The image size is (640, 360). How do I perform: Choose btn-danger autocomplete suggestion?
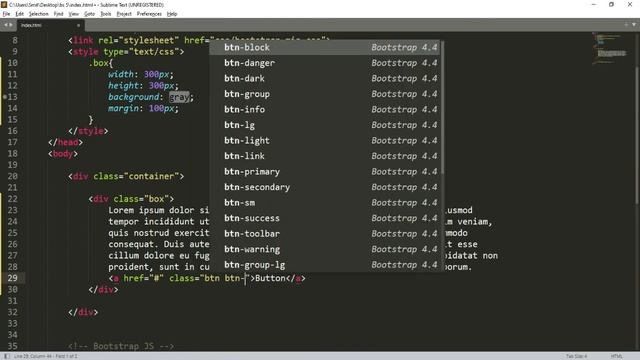pos(325,63)
